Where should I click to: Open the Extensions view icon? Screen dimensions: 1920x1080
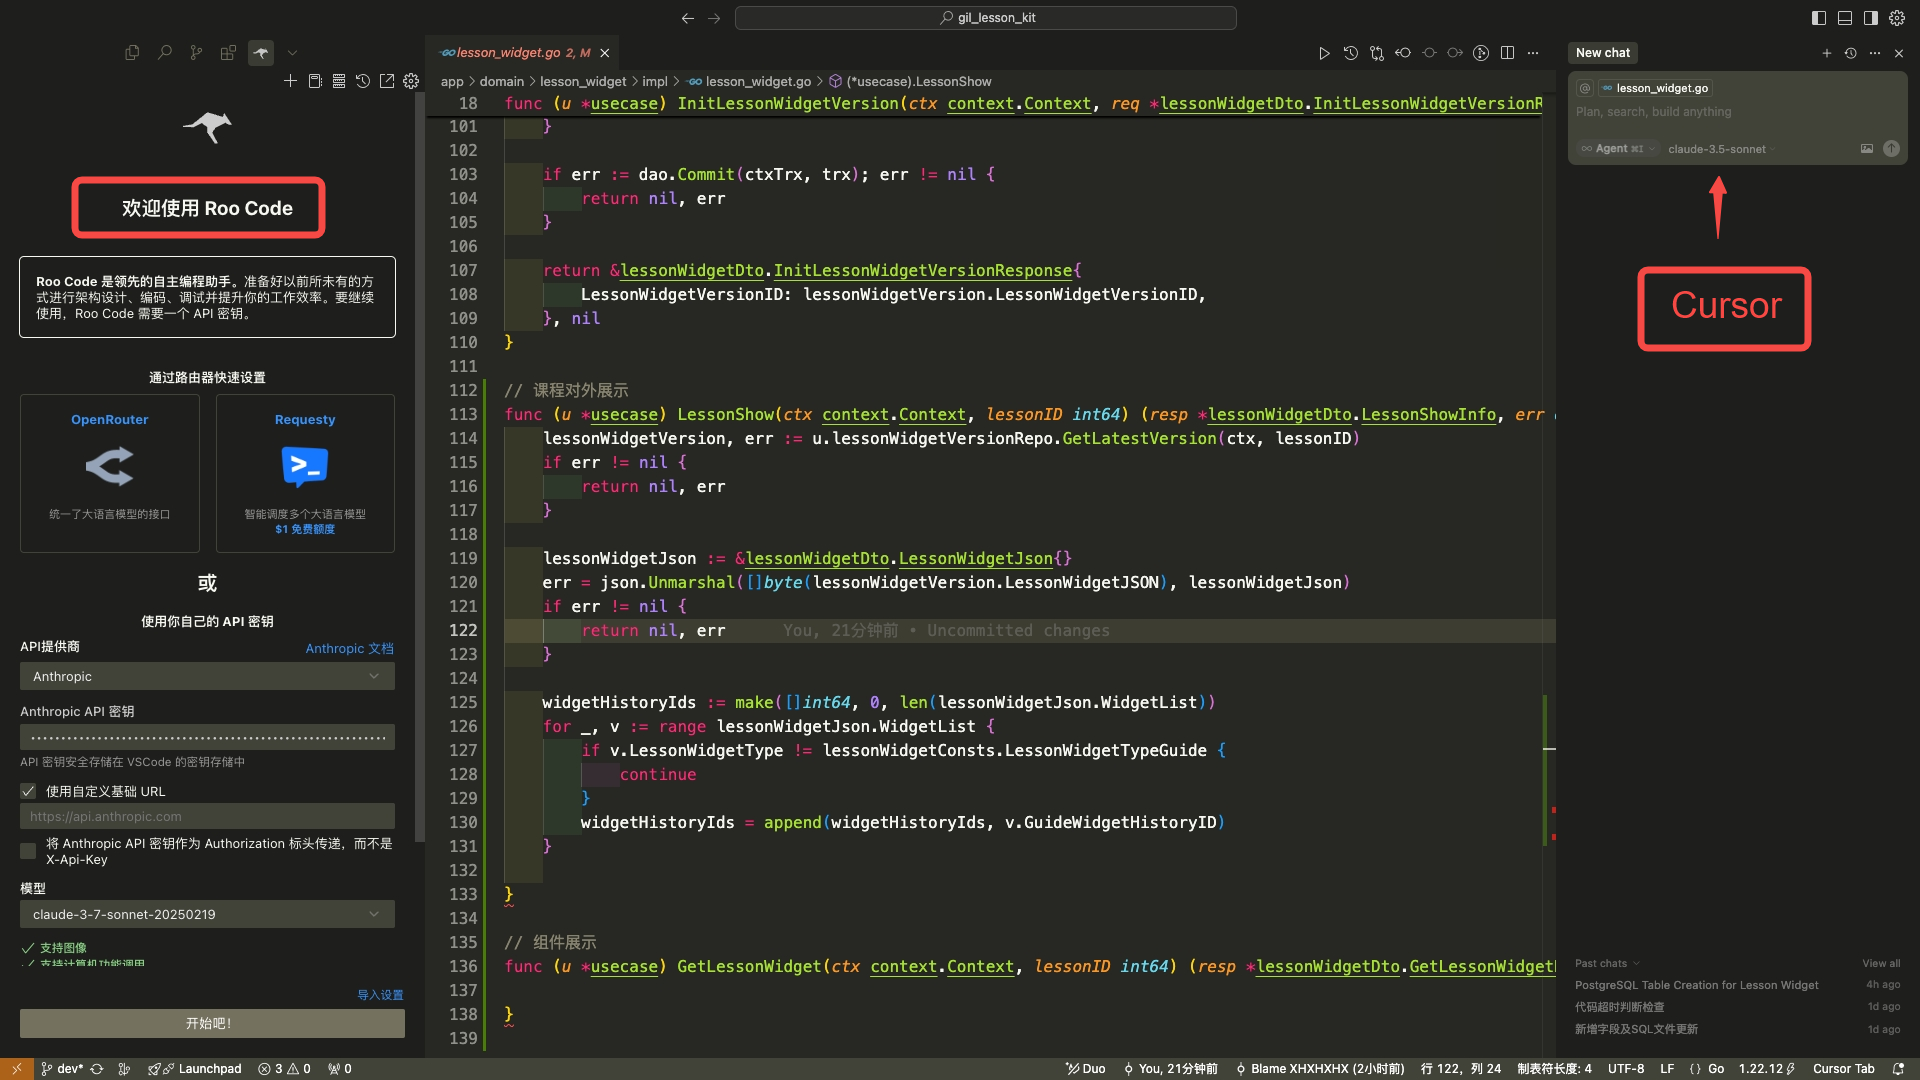228,53
